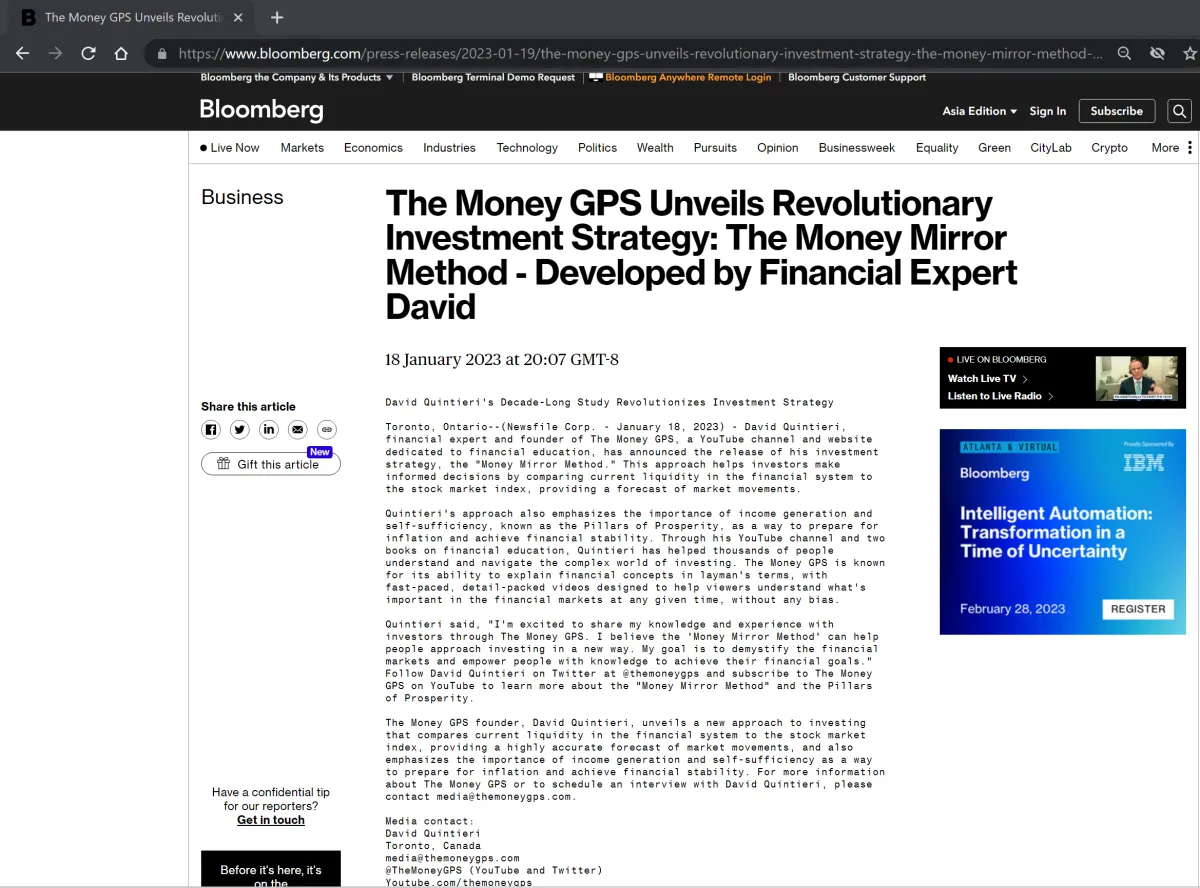Viewport: 1200px width, 888px height.
Task: Share the article on LinkedIn
Action: coord(269,429)
